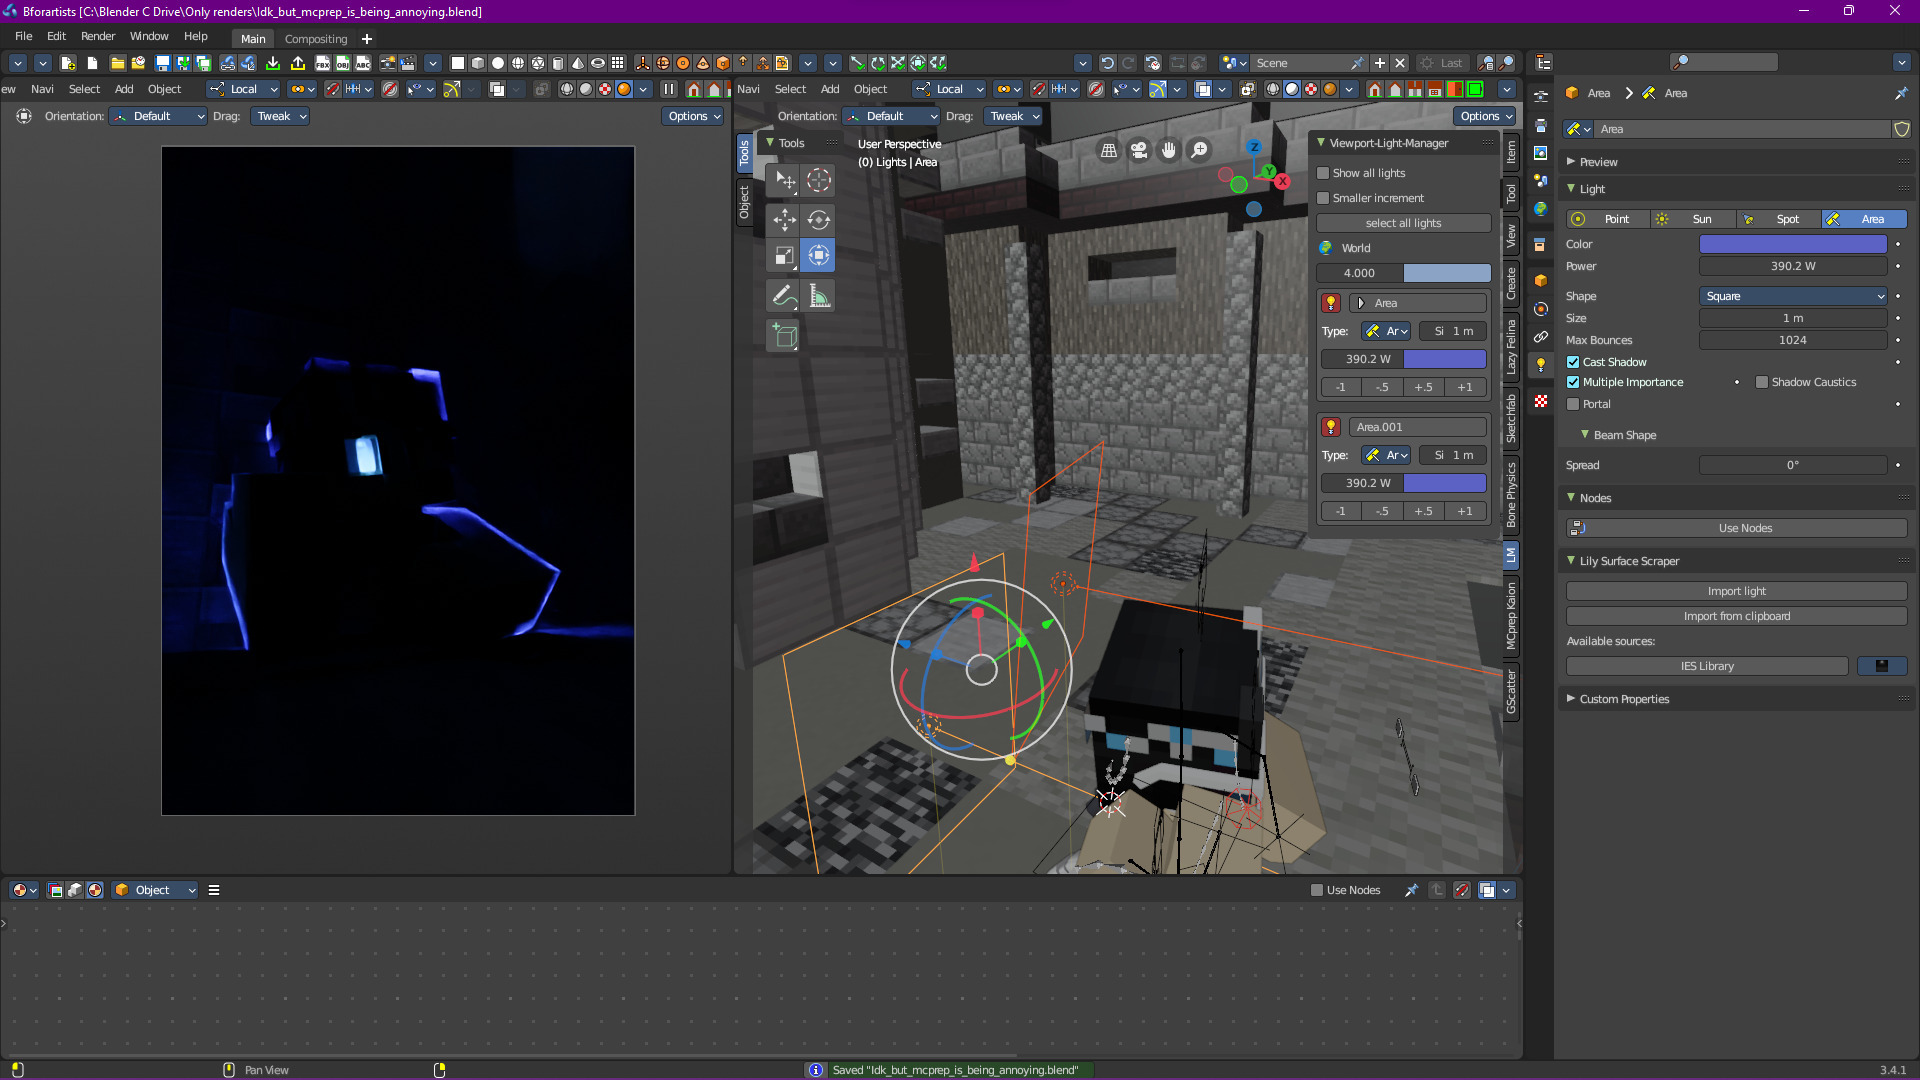Switch to the Compositing workspace tab
Screen dimensions: 1920x1080
point(316,39)
